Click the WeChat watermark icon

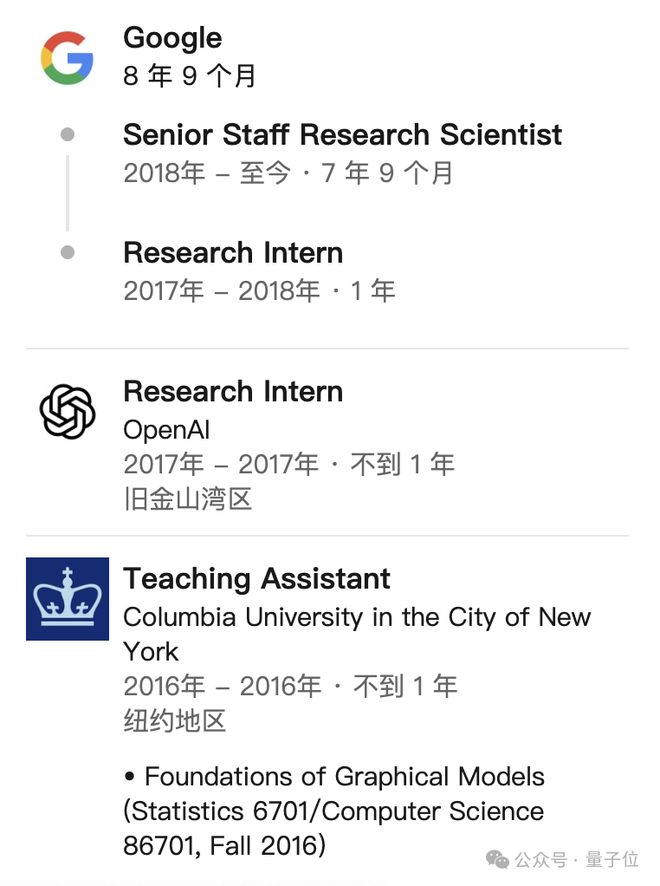point(497,859)
